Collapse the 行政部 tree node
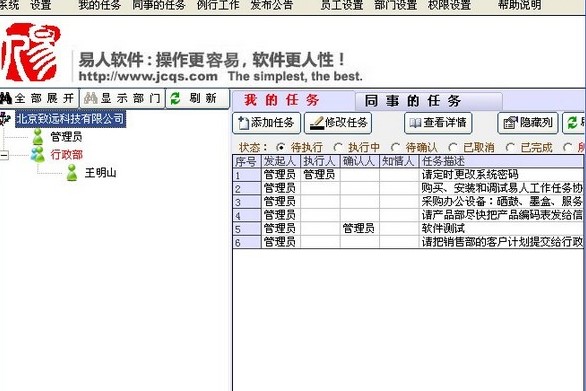Image resolution: width=586 pixels, height=391 pixels. click(4, 155)
